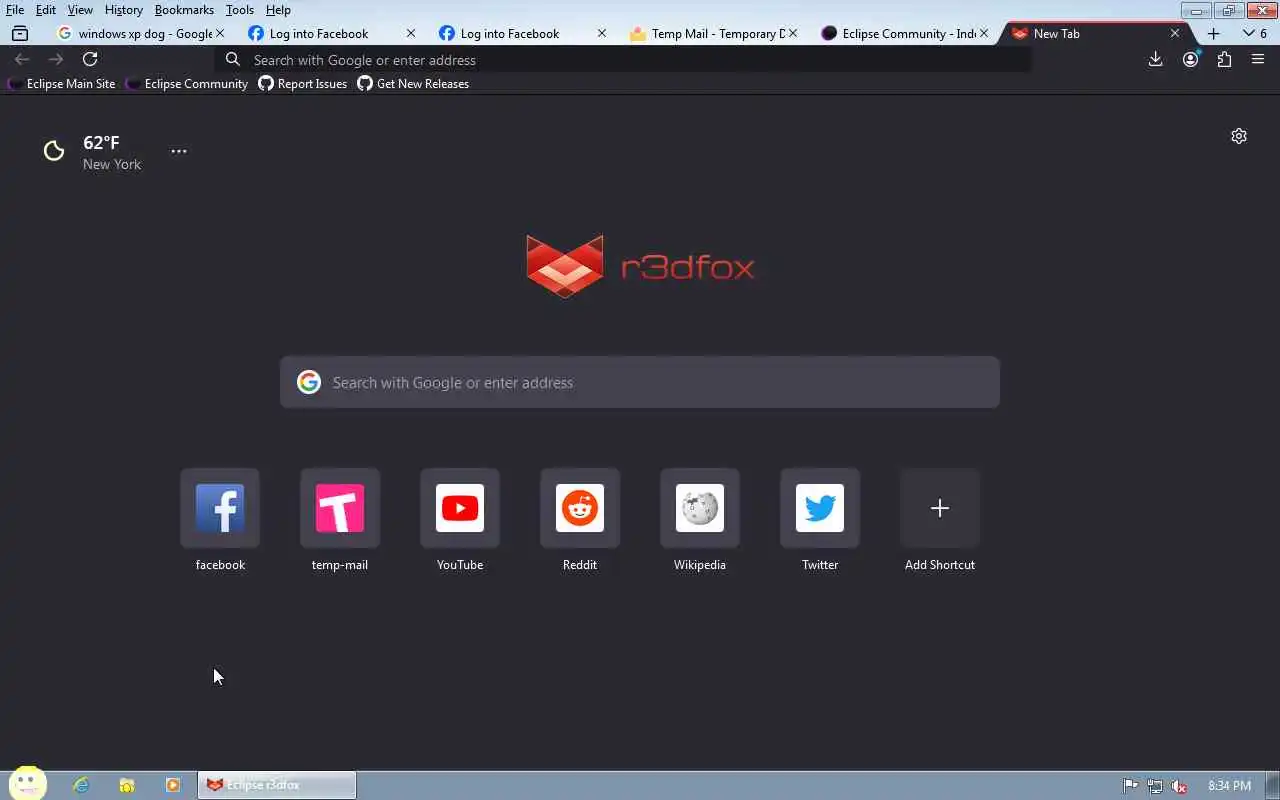Close the Eclipse Community tab
This screenshot has width=1280, height=800.
tap(984, 33)
